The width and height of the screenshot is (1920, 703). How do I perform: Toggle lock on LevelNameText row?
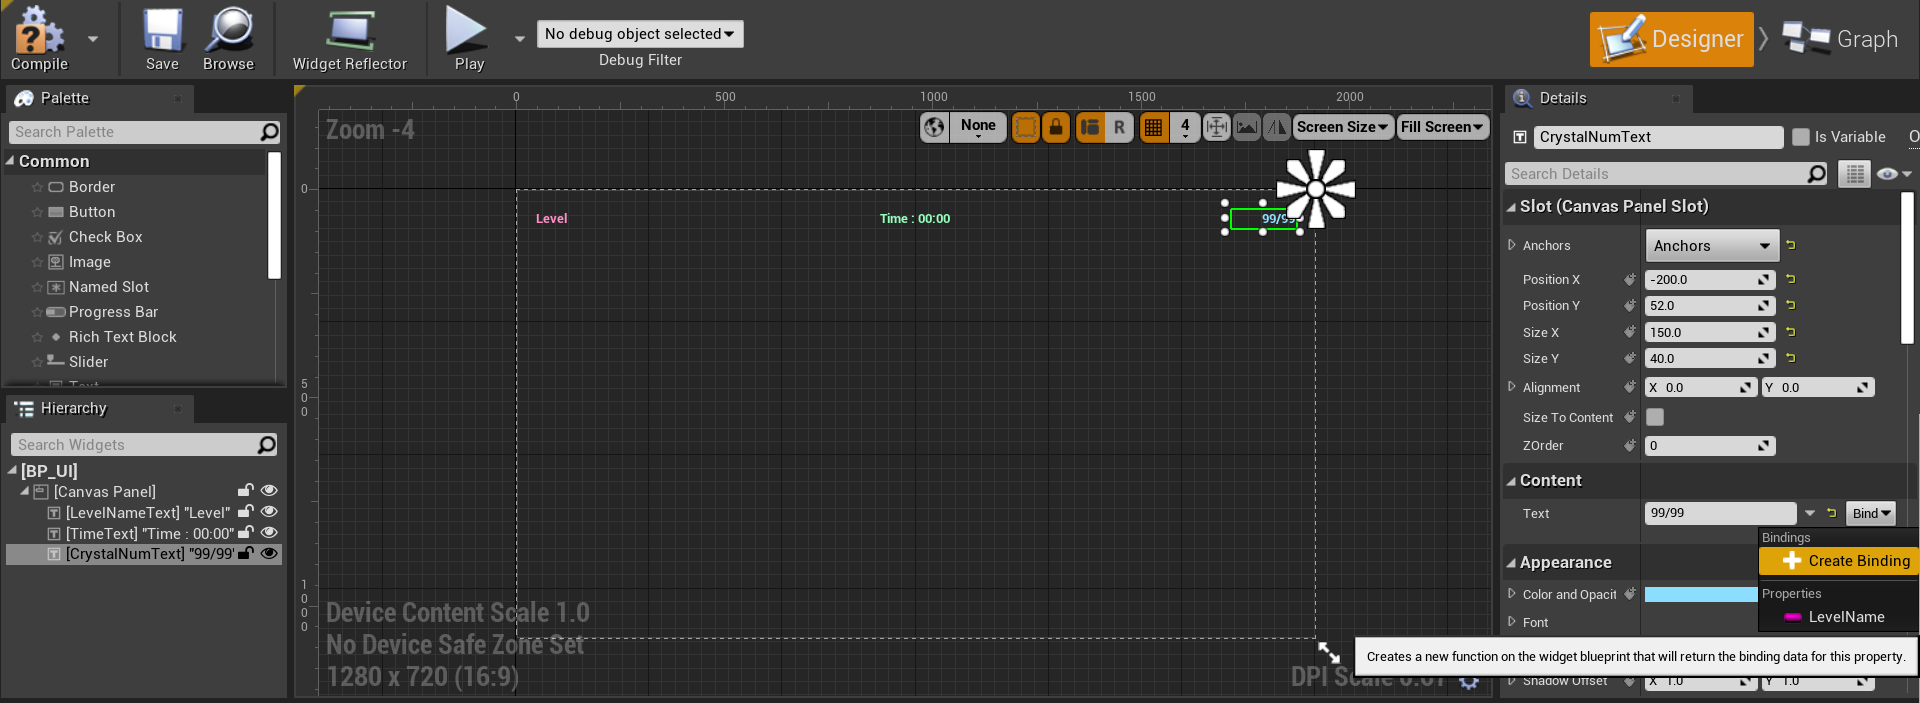[x=245, y=512]
